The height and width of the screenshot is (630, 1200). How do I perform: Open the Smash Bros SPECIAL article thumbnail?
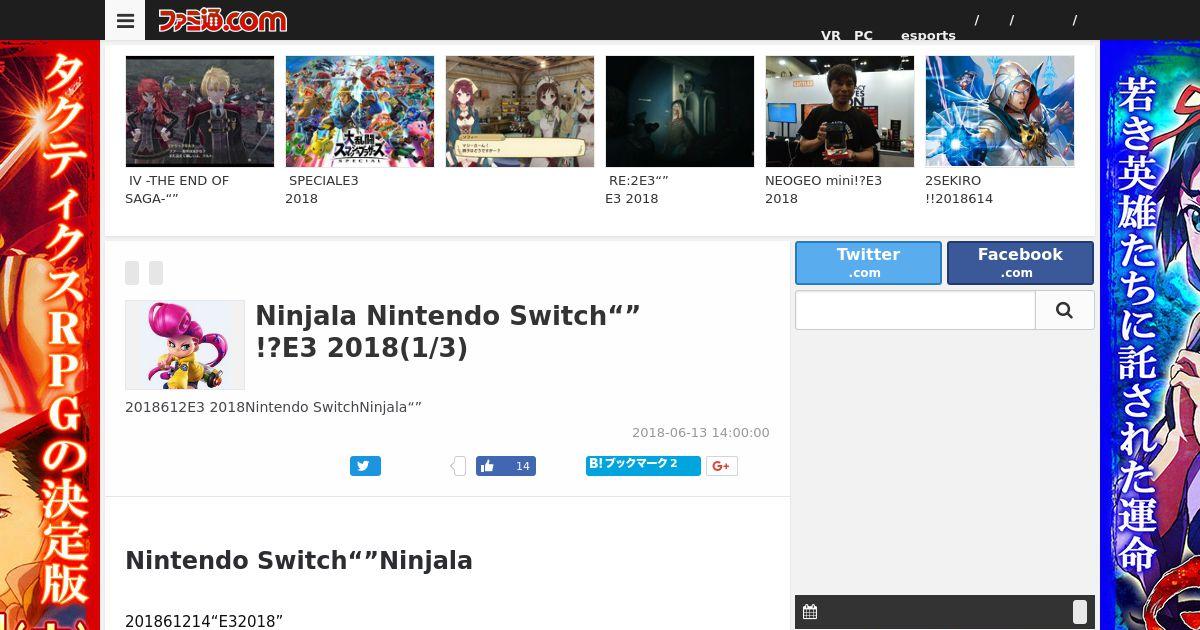(x=360, y=111)
